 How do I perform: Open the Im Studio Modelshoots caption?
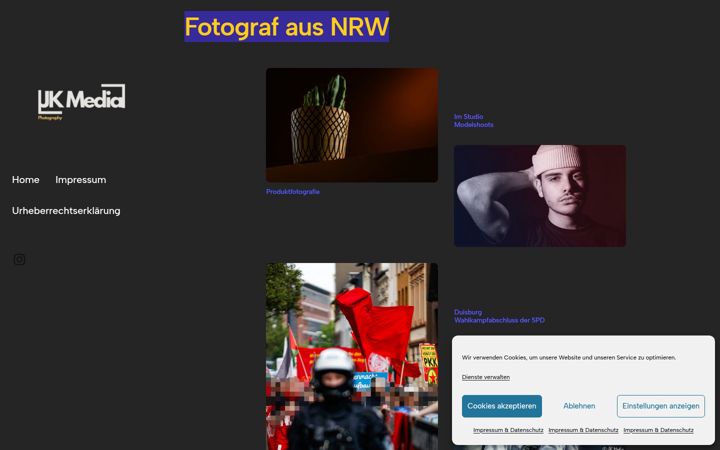tap(473, 120)
